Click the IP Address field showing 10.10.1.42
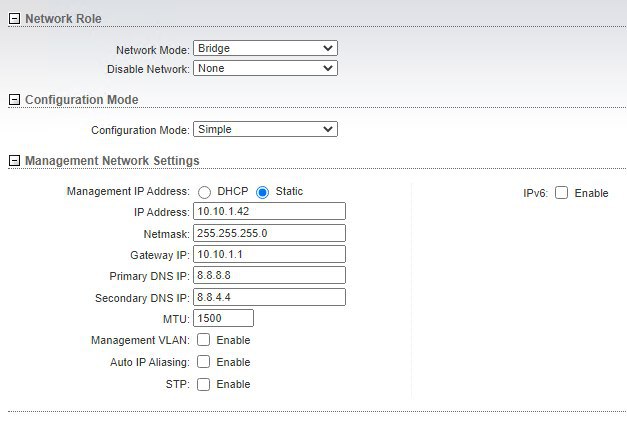Viewport: 627px width, 428px height. [270, 211]
